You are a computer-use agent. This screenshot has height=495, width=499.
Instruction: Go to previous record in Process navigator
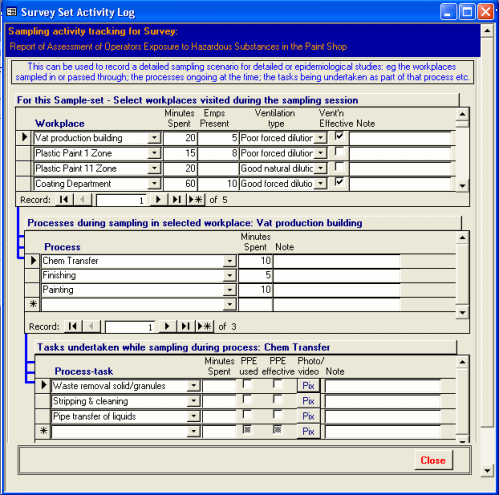[91, 326]
